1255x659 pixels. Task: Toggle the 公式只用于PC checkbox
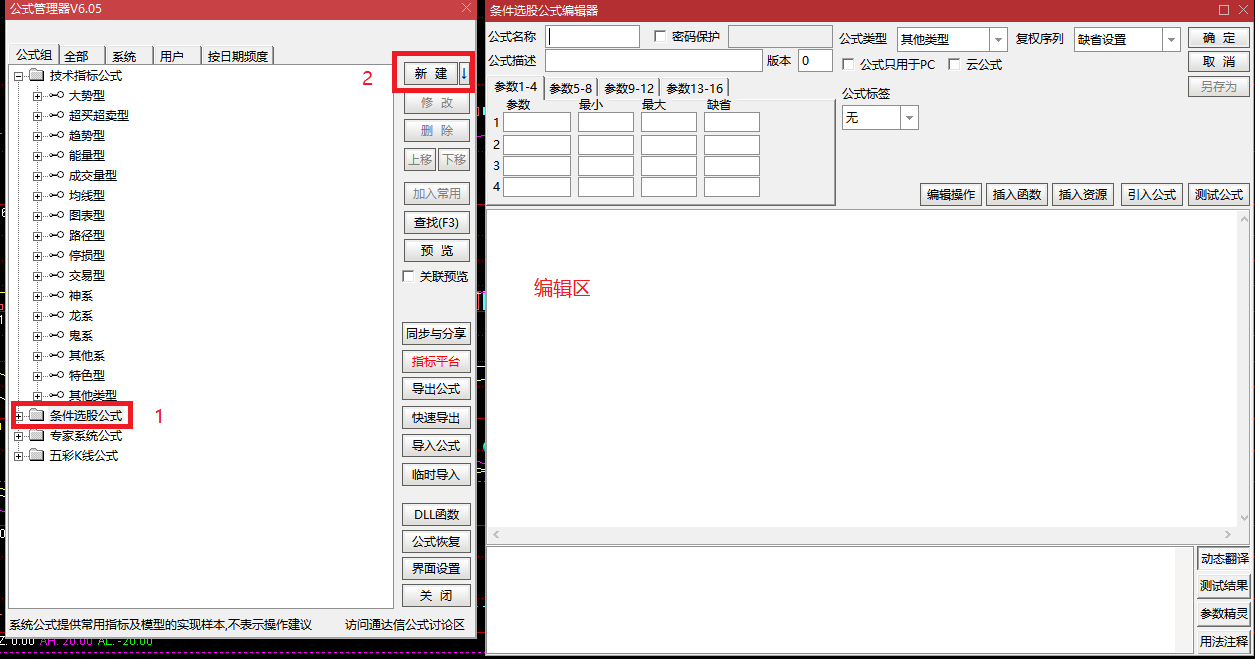[849, 65]
